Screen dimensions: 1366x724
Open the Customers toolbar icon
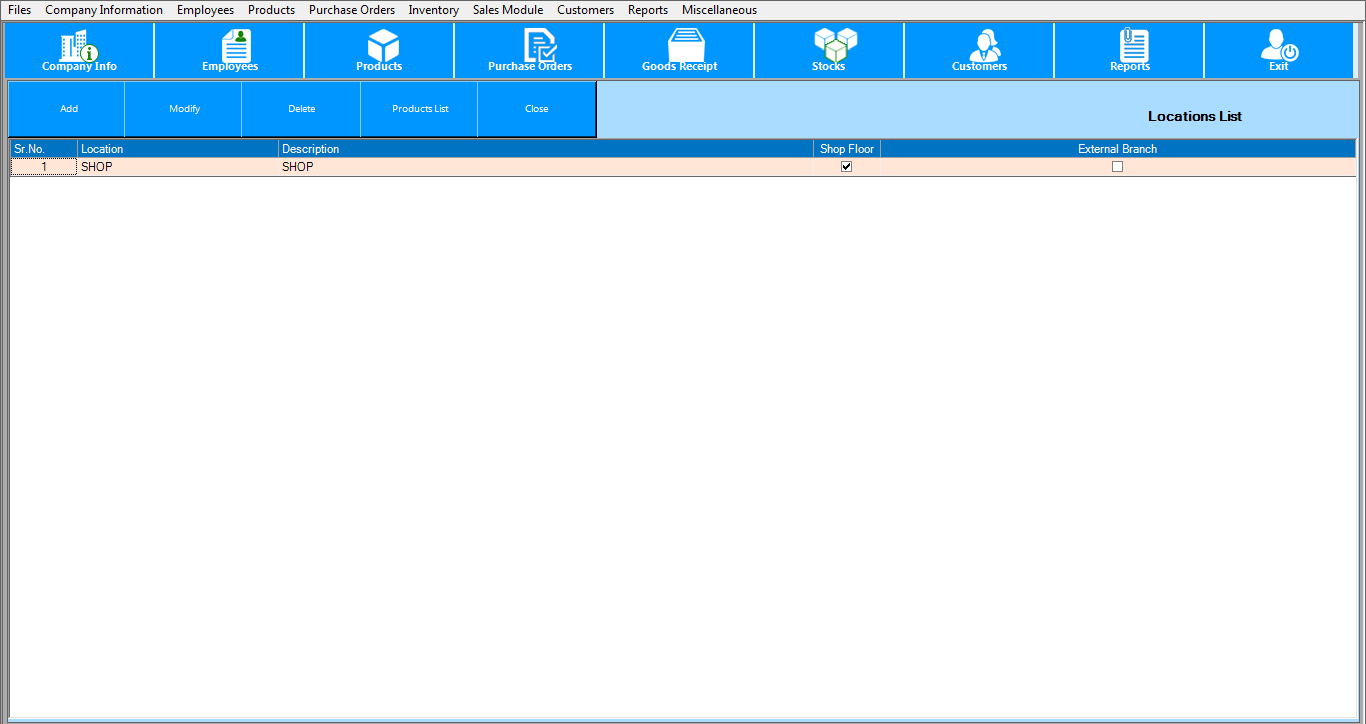(x=979, y=50)
